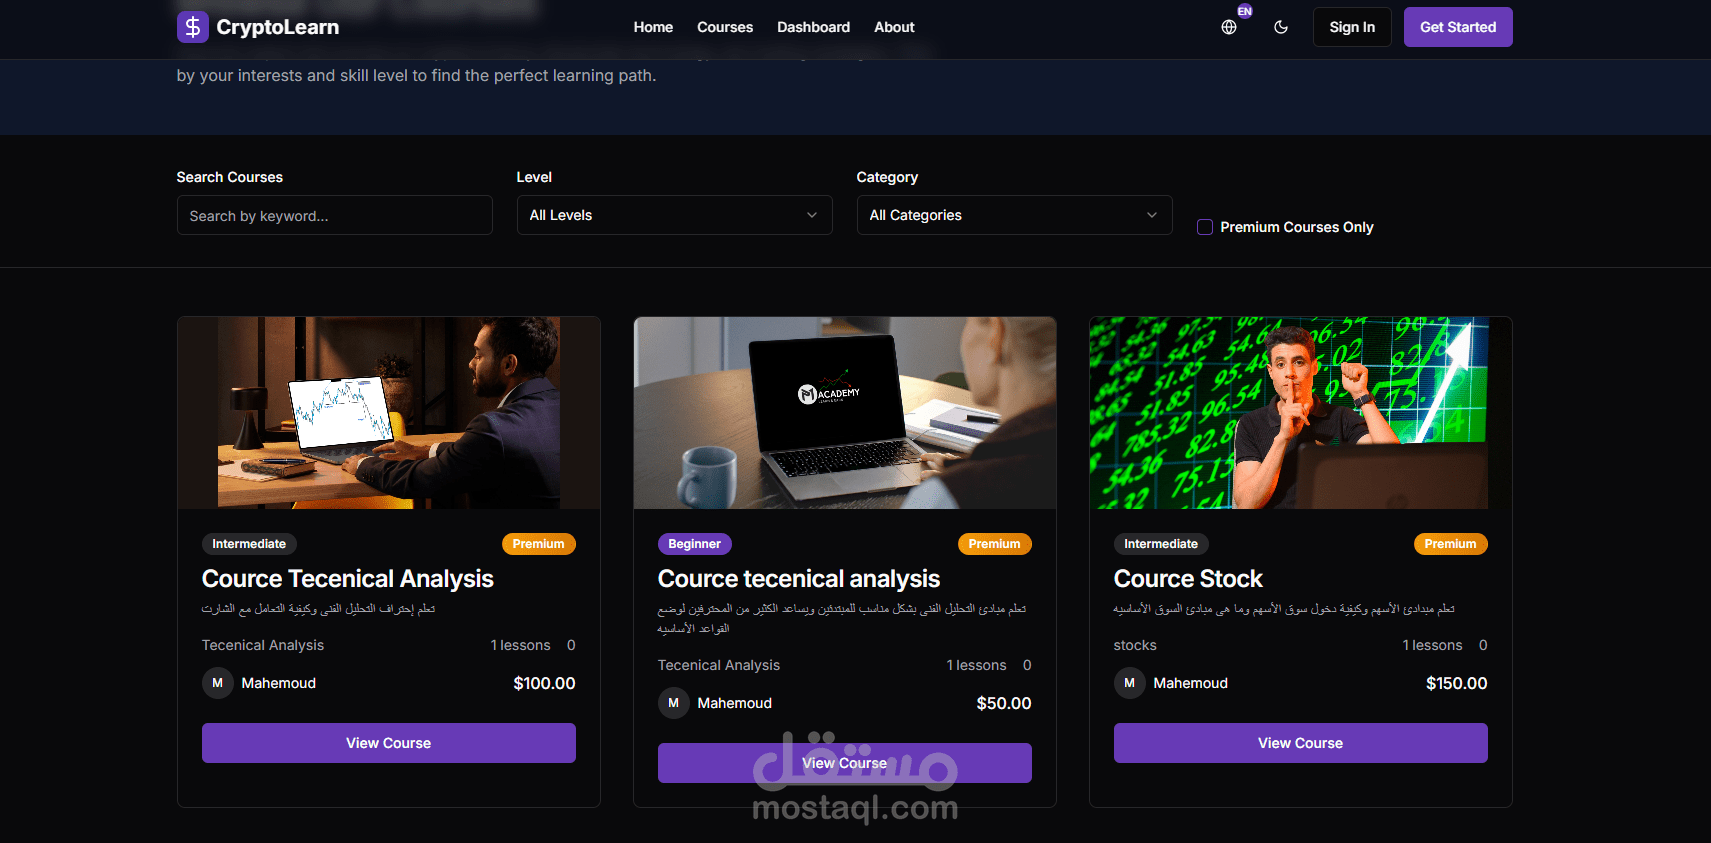Open the Courses nav item
The image size is (1711, 843).
coord(725,27)
